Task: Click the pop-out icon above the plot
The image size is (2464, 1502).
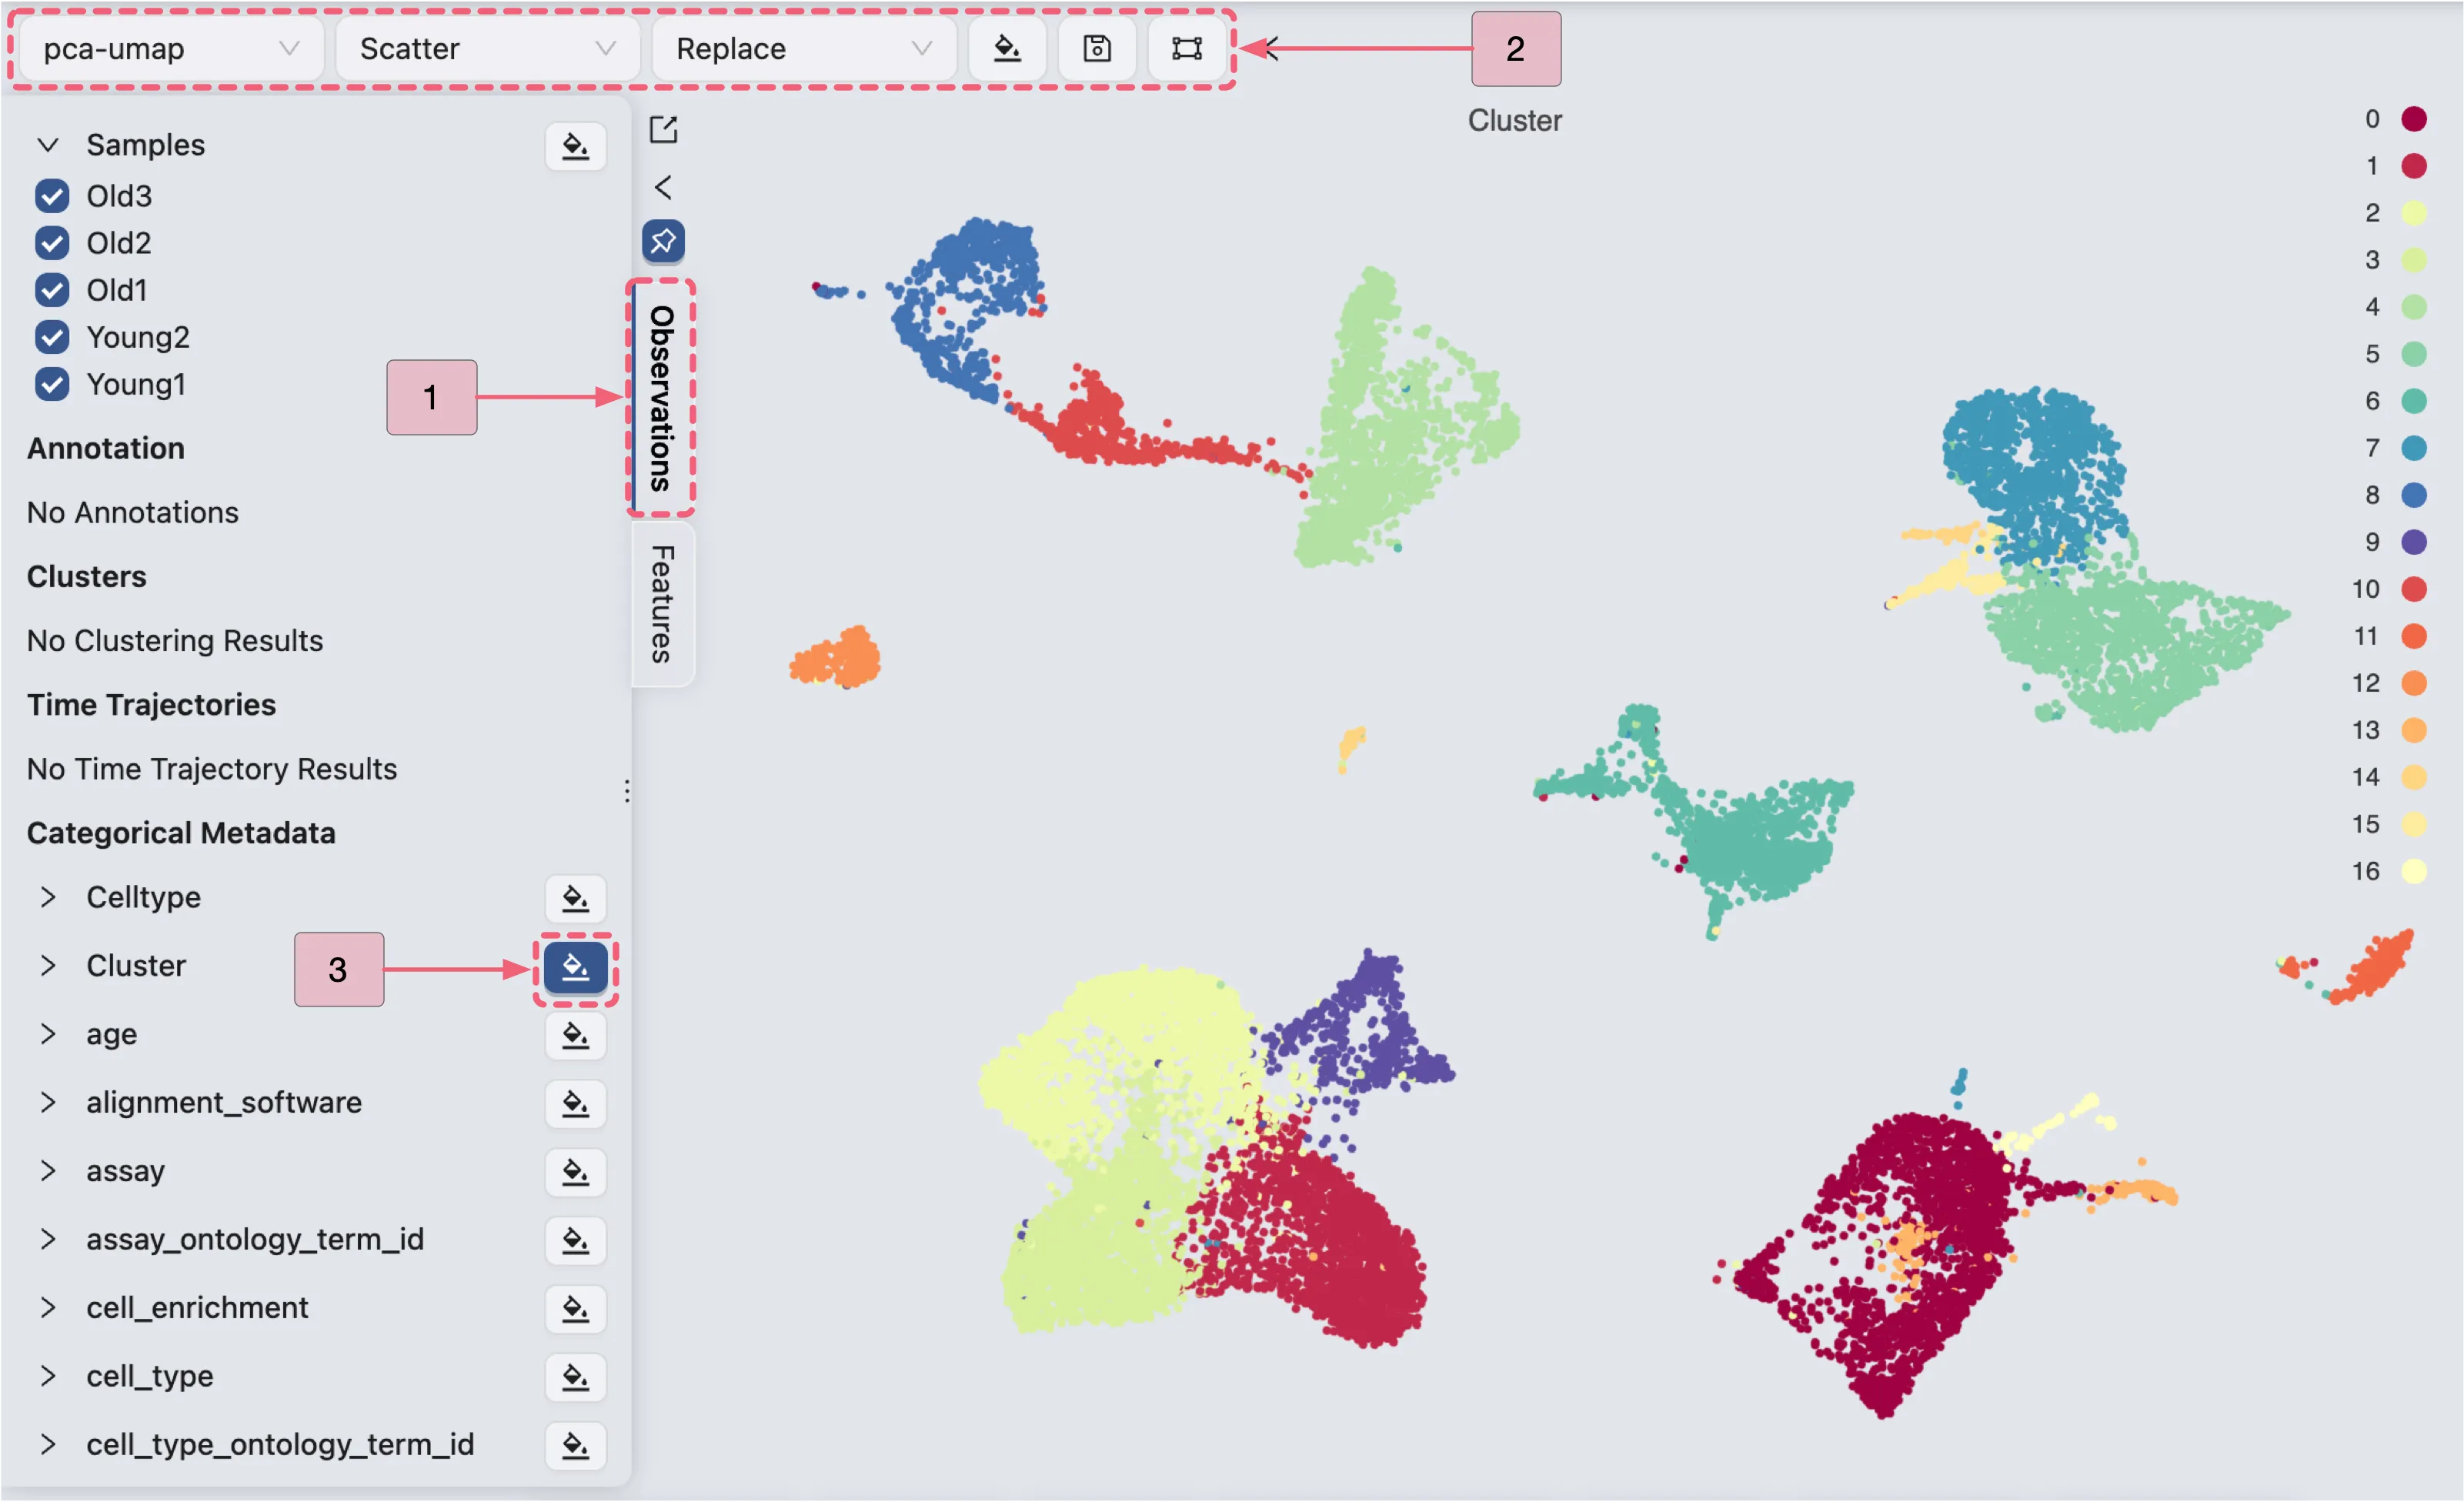Action: point(663,129)
